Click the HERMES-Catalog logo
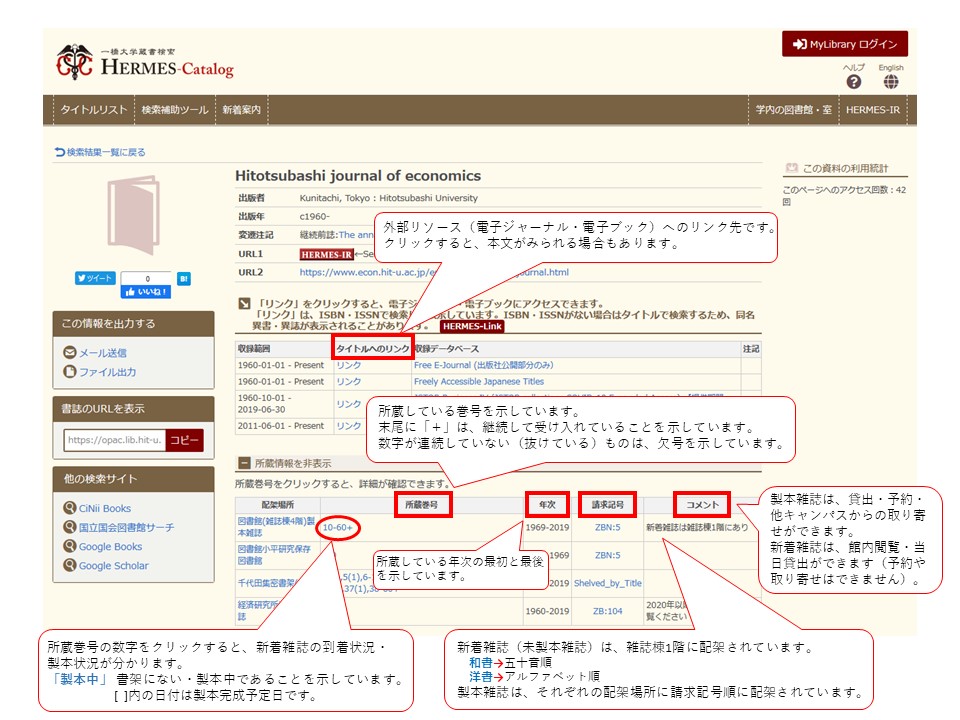 tap(144, 62)
